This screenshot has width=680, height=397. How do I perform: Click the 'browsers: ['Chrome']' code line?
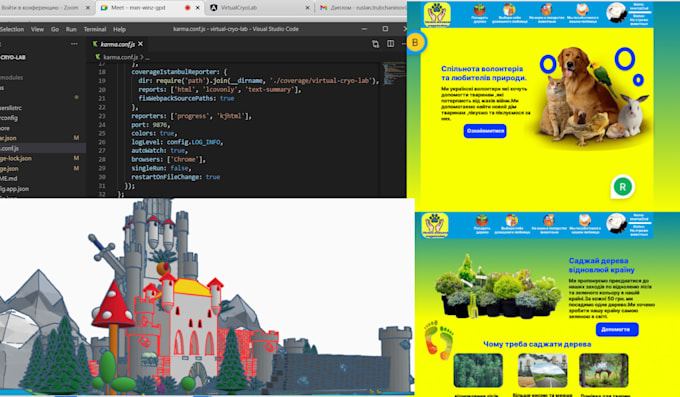(x=168, y=159)
